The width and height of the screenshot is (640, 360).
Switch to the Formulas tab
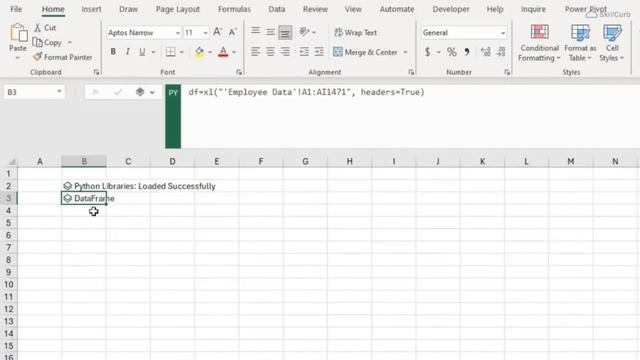pyautogui.click(x=234, y=9)
